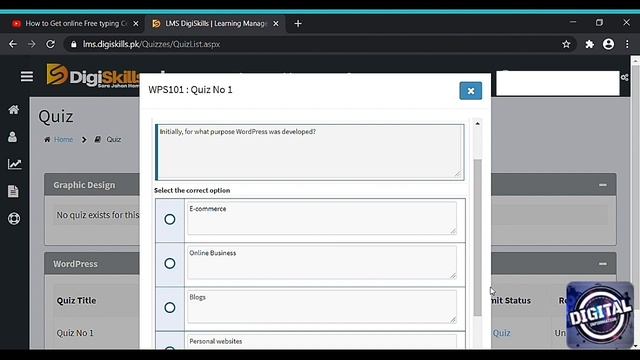Close the WPS101 quiz dialog
The width and height of the screenshot is (640, 360).
pos(471,91)
